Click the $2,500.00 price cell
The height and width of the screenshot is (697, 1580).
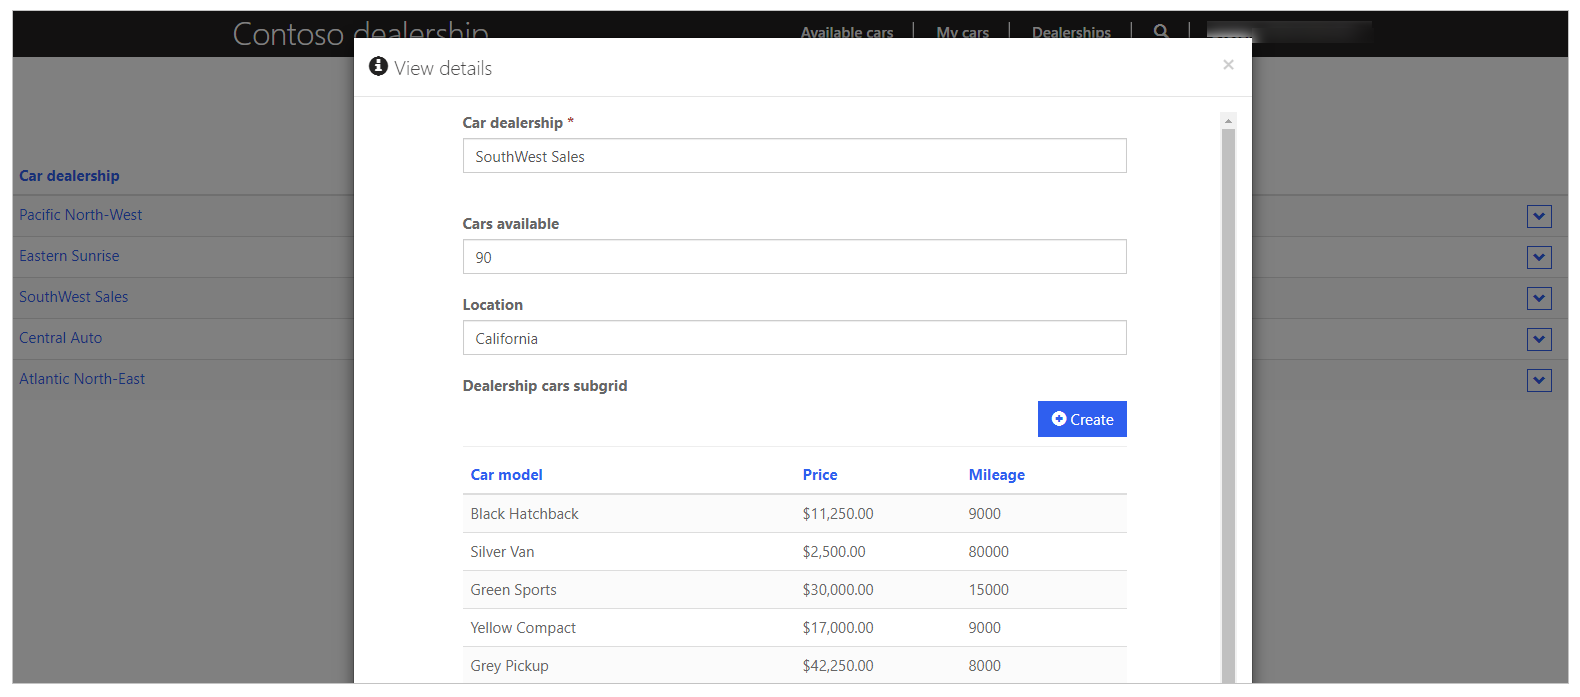pos(834,552)
